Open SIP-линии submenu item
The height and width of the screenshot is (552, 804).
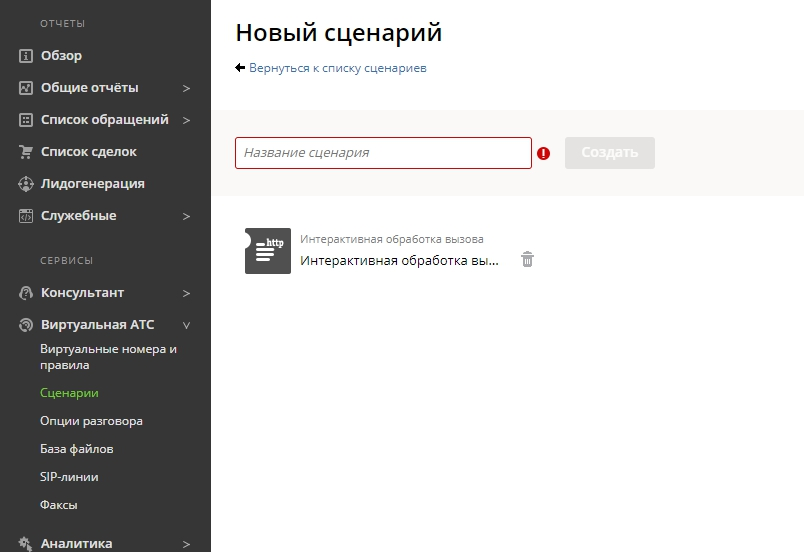point(69,477)
